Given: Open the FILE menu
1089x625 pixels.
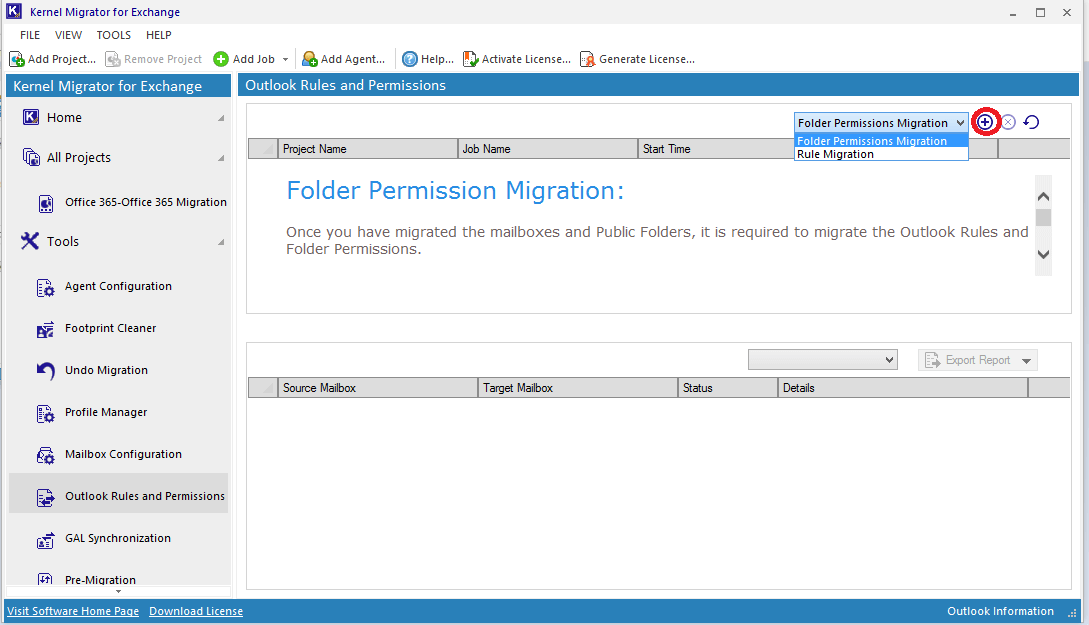Looking at the screenshot, I should click(30, 35).
